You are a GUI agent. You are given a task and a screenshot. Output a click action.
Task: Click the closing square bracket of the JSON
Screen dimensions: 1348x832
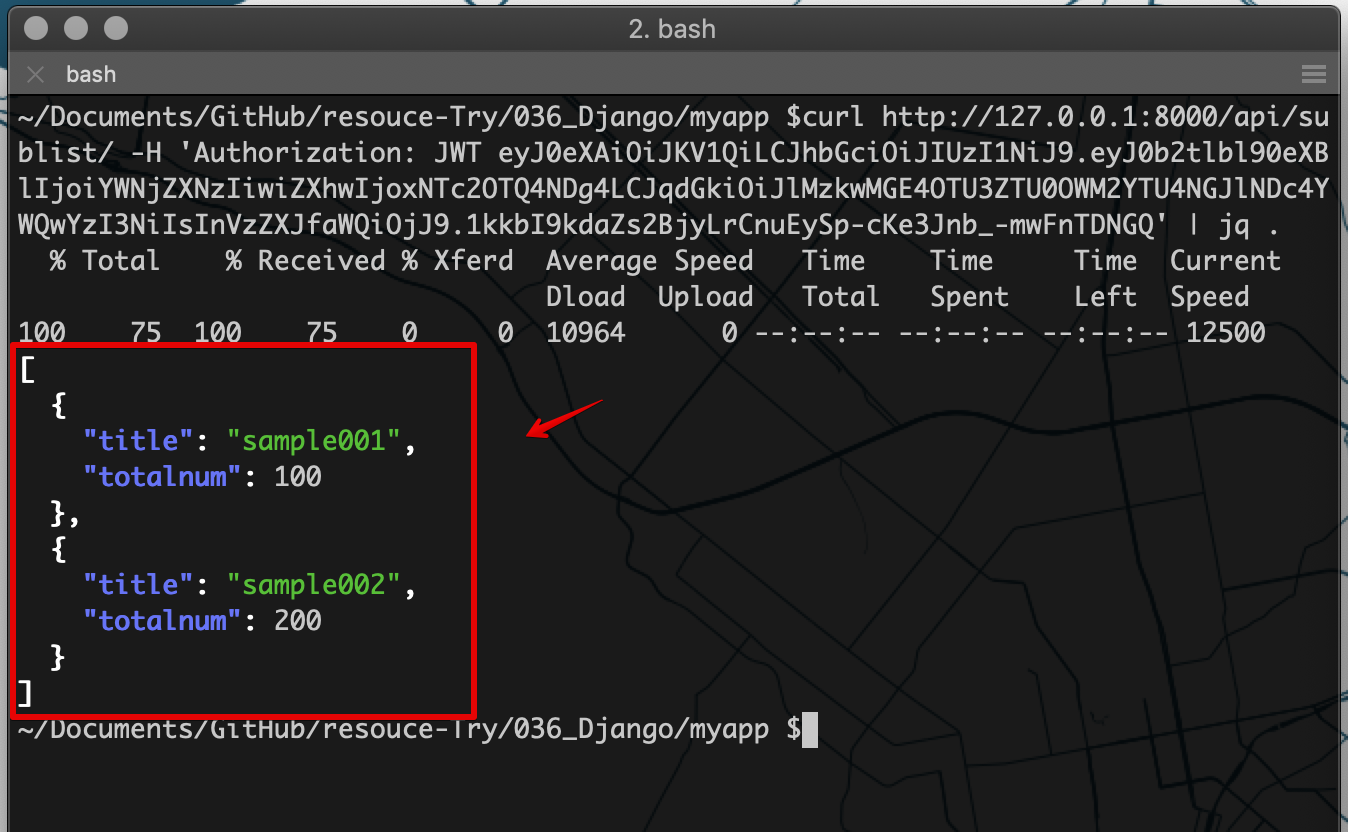[x=26, y=692]
